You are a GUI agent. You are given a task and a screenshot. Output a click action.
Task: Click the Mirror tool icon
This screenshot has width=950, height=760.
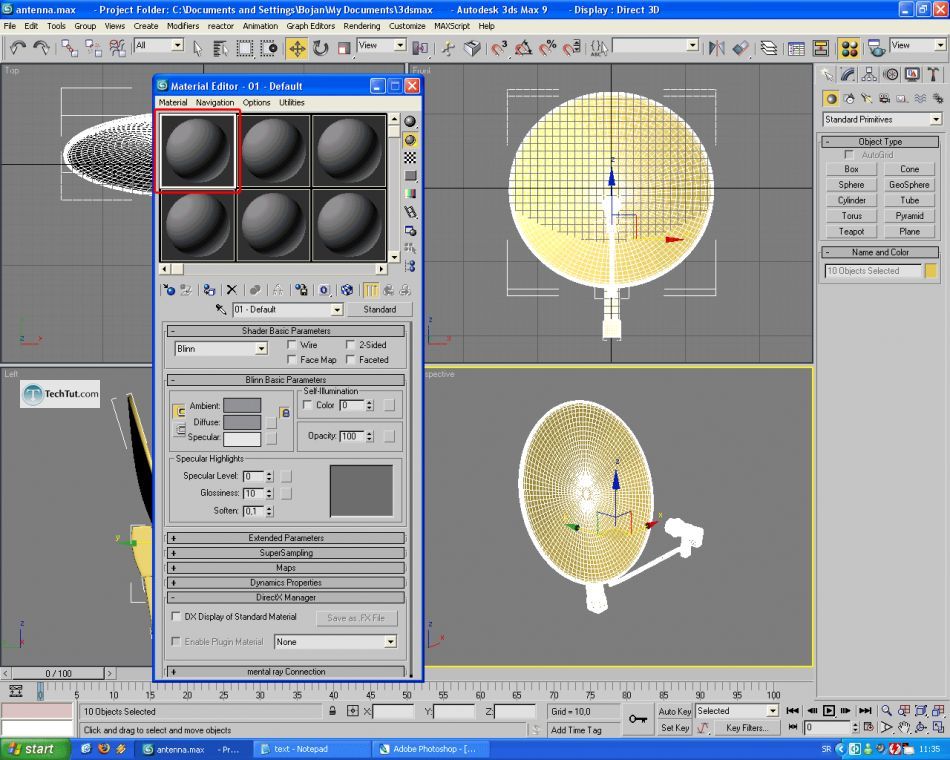tap(717, 48)
